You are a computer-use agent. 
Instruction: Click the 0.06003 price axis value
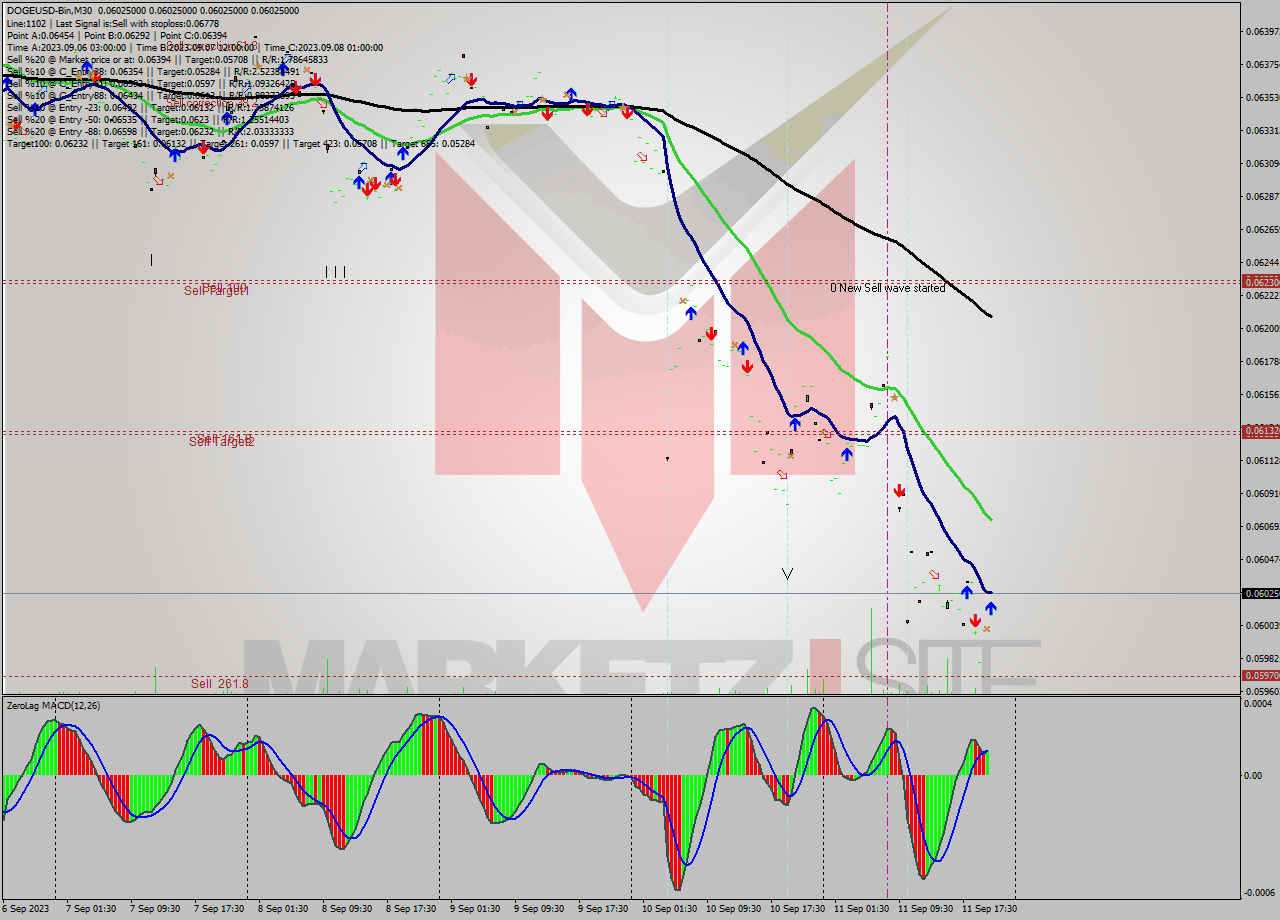click(1262, 625)
